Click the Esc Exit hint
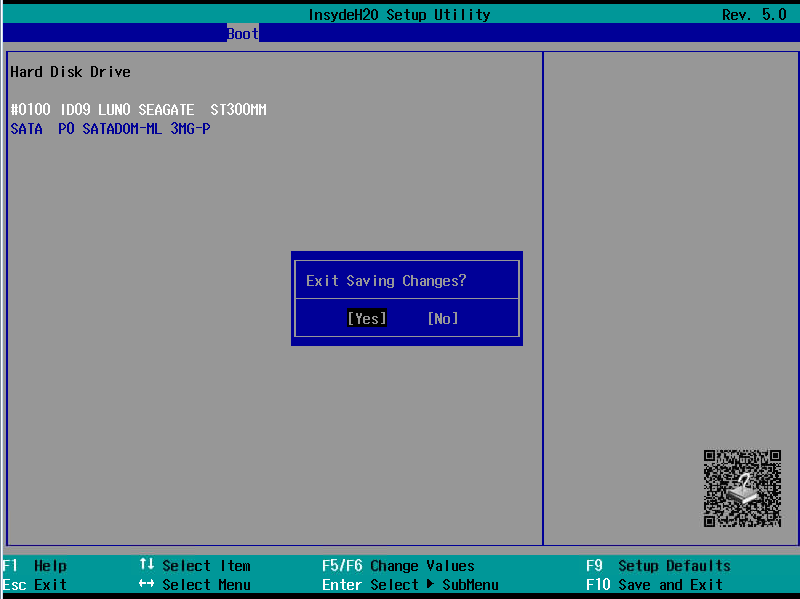Image resolution: width=800 pixels, height=599 pixels. coord(35,585)
